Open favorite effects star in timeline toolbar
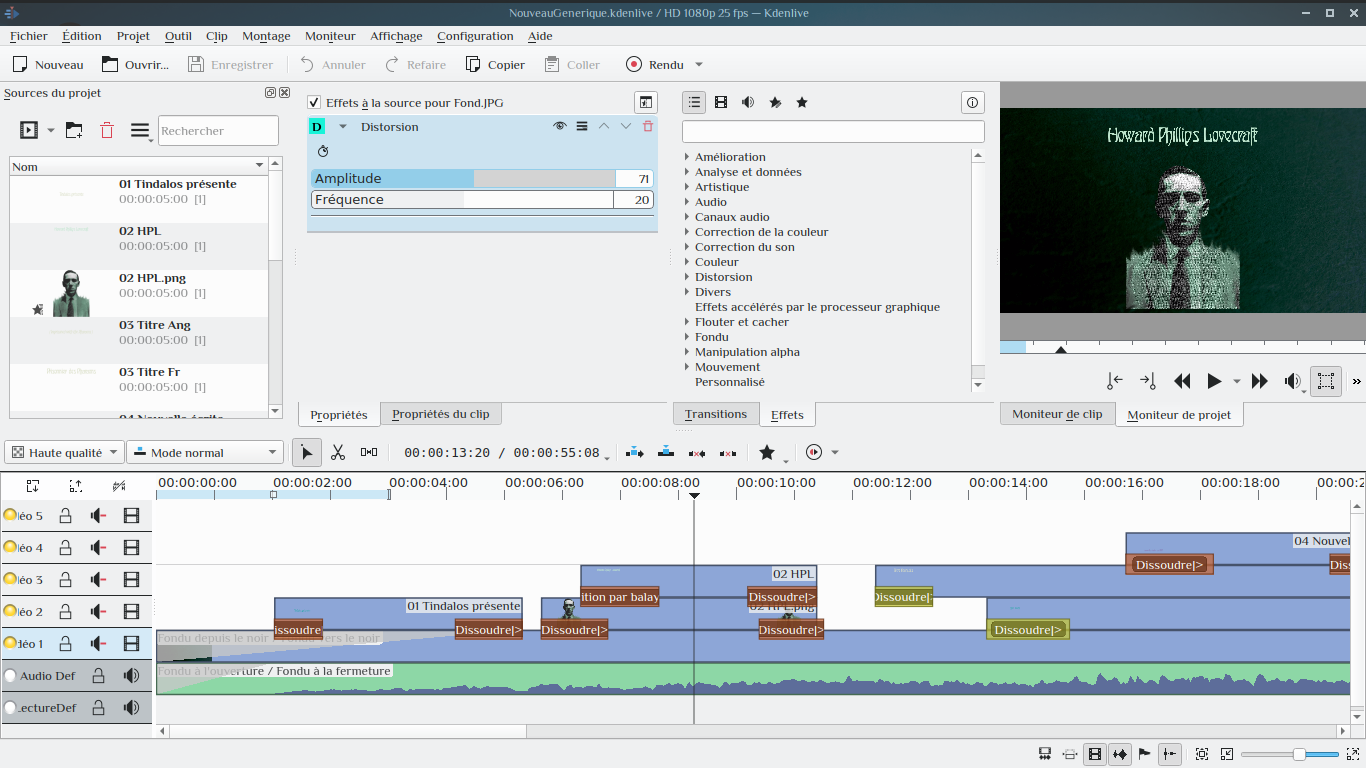Screen dimensions: 1366x768 click(767, 453)
